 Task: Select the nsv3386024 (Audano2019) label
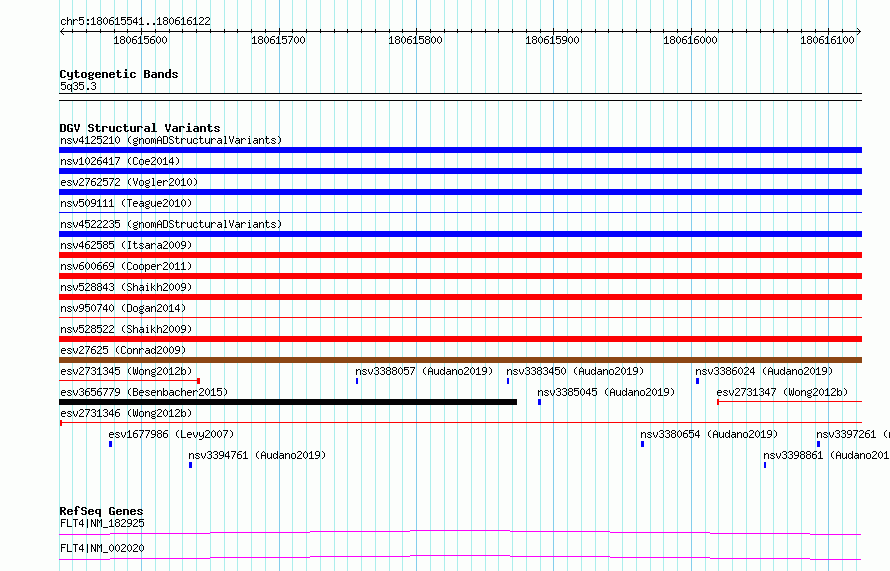pos(764,371)
